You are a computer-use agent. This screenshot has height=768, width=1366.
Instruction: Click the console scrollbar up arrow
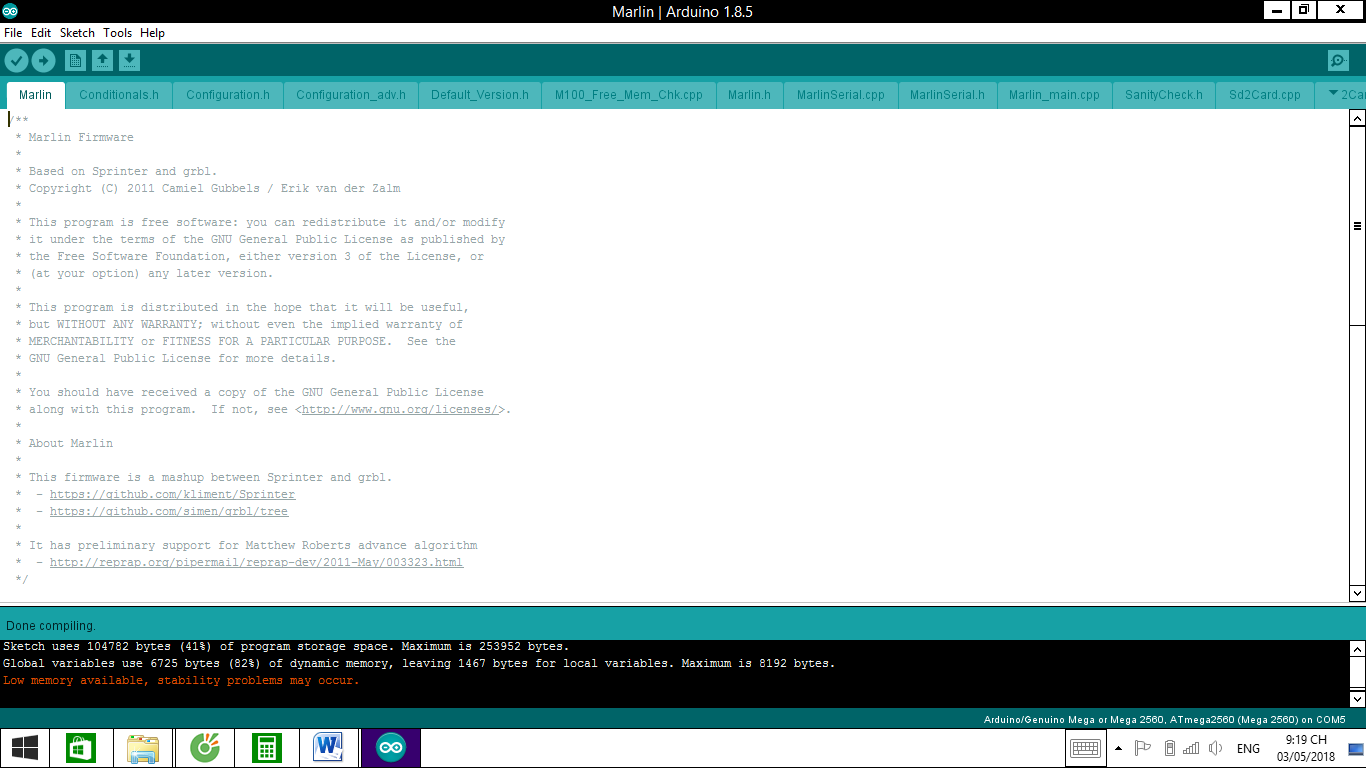pyautogui.click(x=1357, y=650)
